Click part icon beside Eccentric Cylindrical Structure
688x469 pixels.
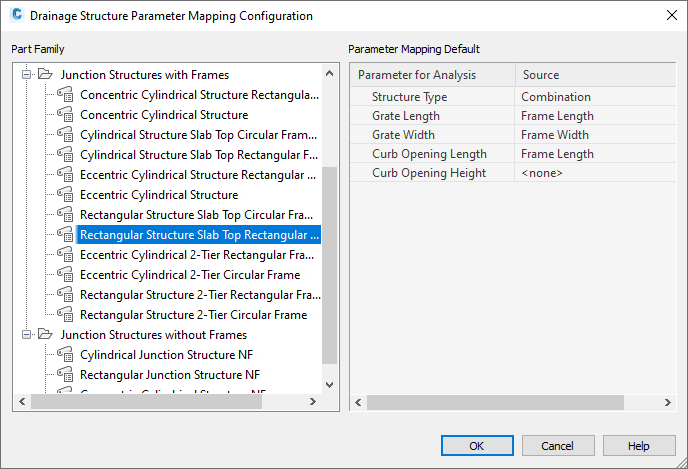click(65, 195)
